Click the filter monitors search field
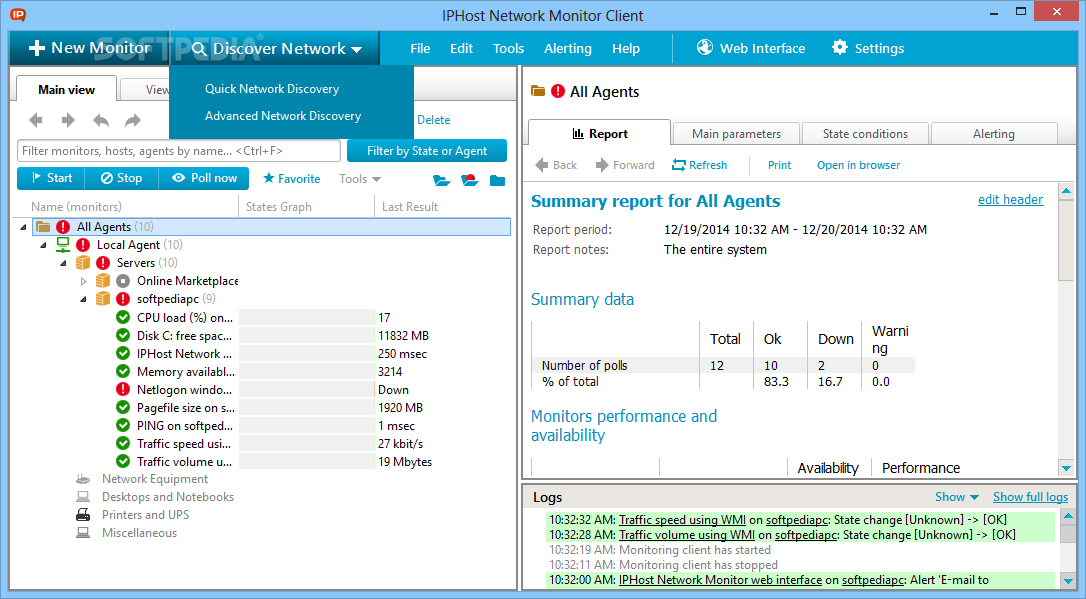This screenshot has height=599, width=1086. tap(179, 151)
